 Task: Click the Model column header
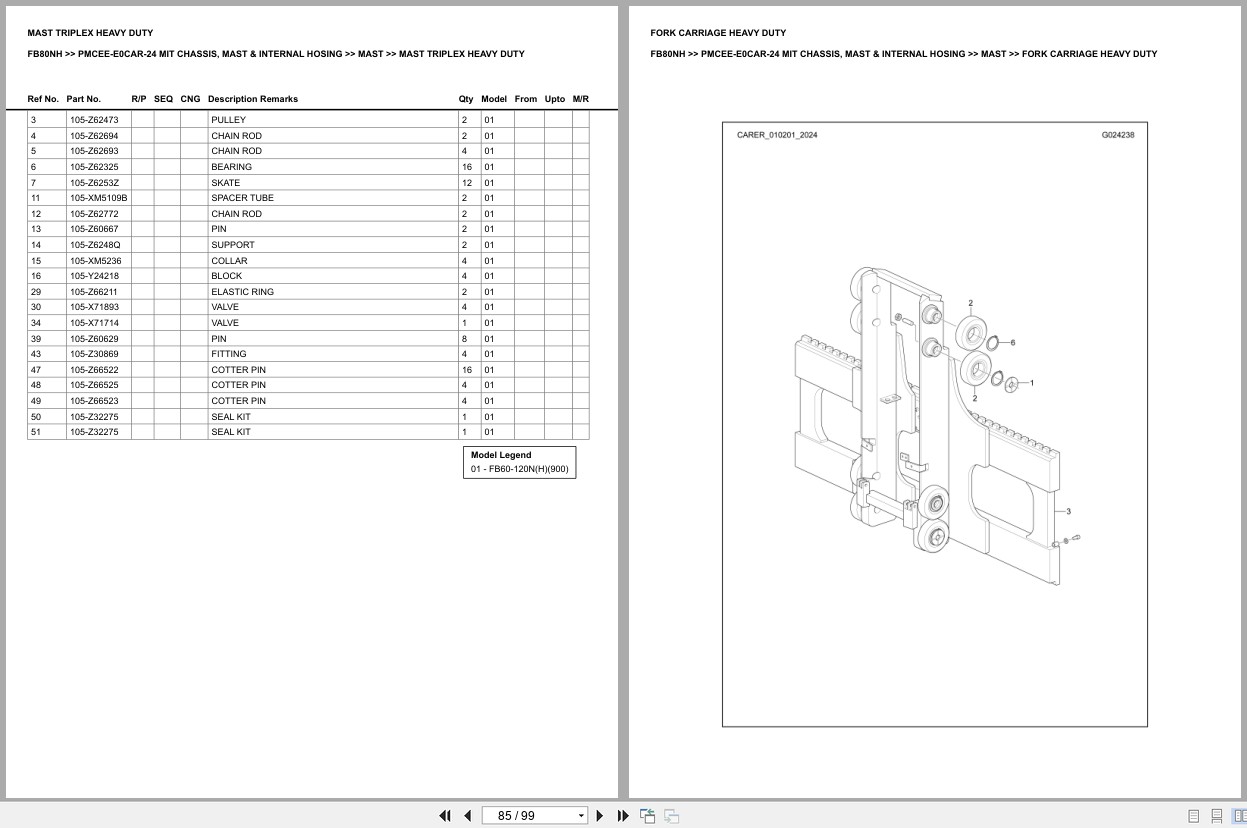[494, 99]
